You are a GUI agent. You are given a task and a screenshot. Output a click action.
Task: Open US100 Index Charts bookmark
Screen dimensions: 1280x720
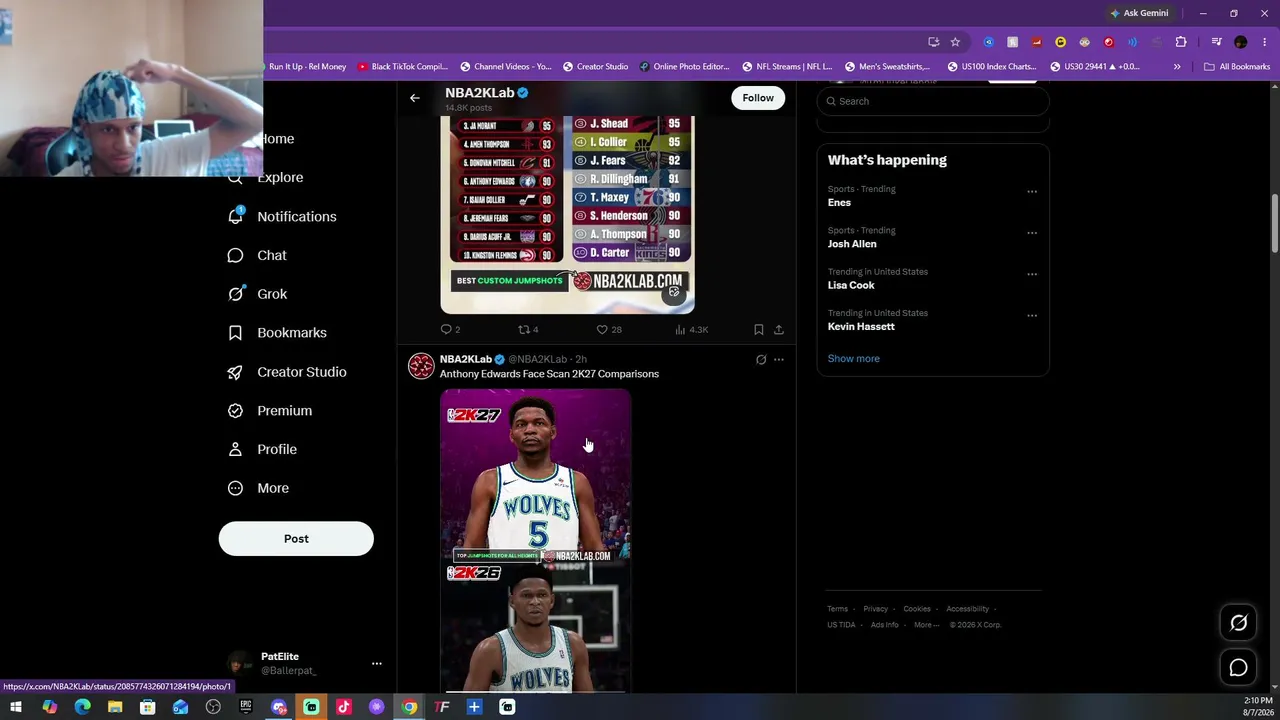(991, 67)
